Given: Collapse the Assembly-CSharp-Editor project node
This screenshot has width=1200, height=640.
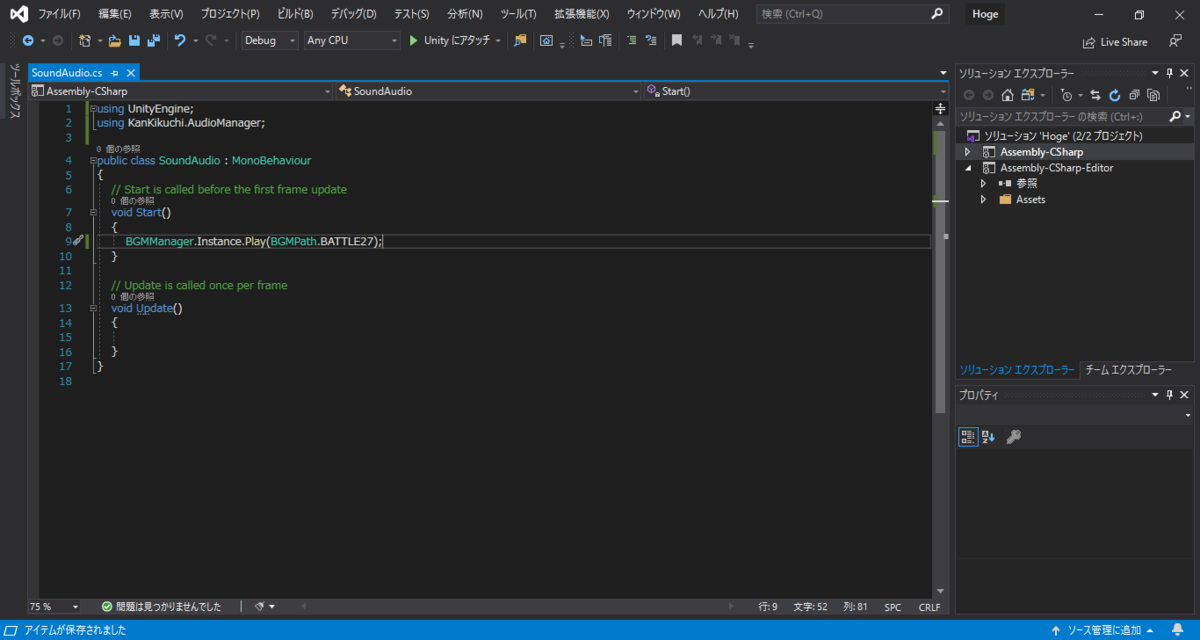Looking at the screenshot, I should tap(967, 168).
